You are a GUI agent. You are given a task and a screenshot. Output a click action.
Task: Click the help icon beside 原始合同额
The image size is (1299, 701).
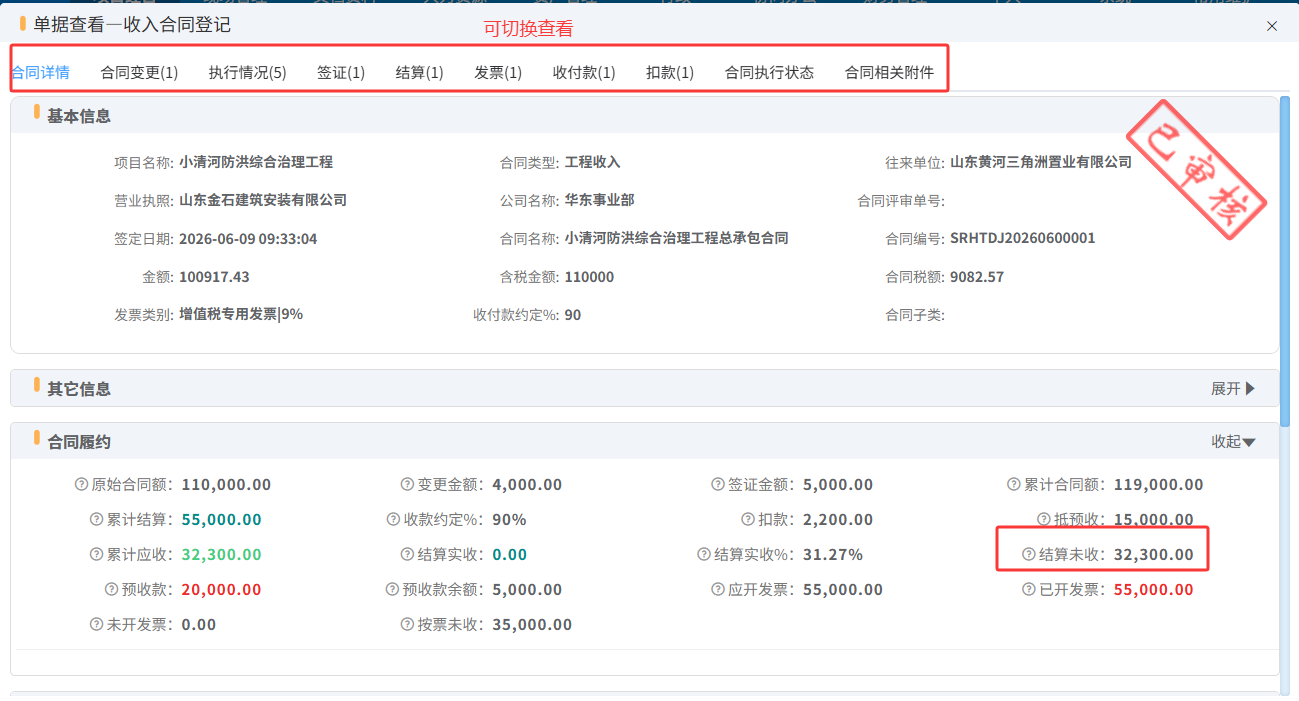point(82,484)
